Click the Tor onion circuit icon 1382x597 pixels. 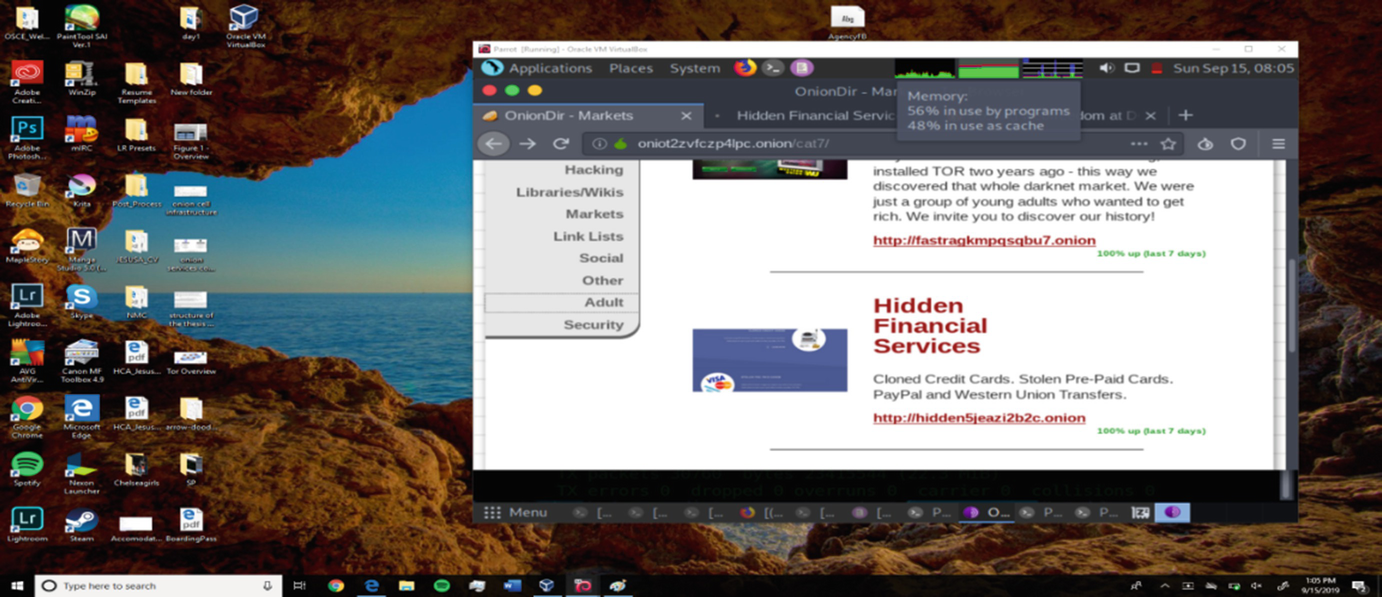tap(620, 144)
